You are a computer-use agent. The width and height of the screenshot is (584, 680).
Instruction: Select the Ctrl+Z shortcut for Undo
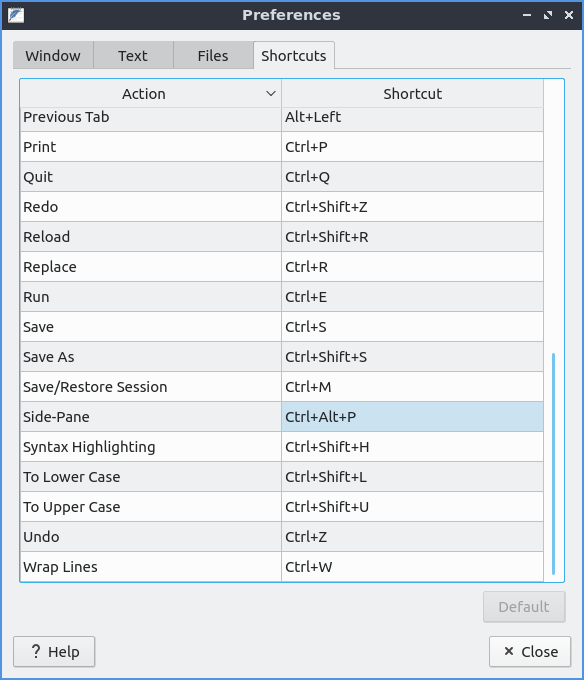click(412, 537)
